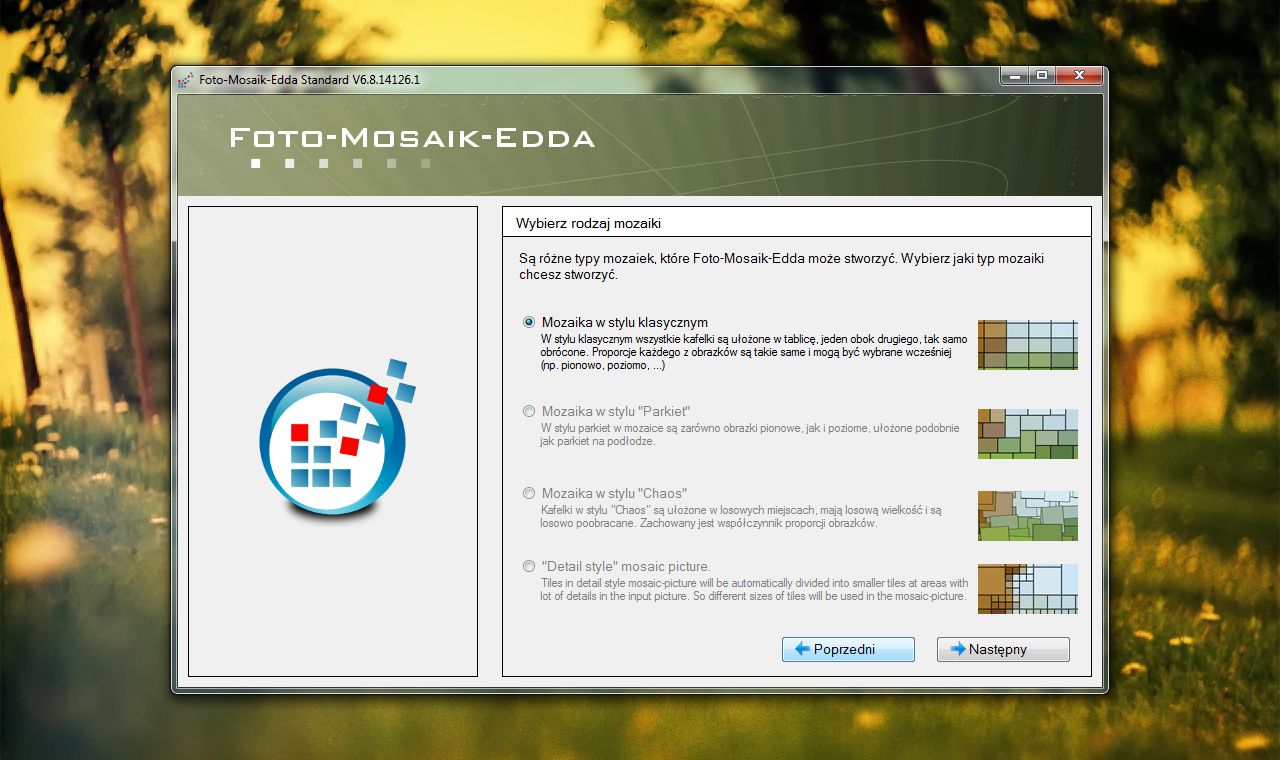Click the "Detail style" mosaic picture label
This screenshot has width=1280, height=760.
(x=626, y=566)
